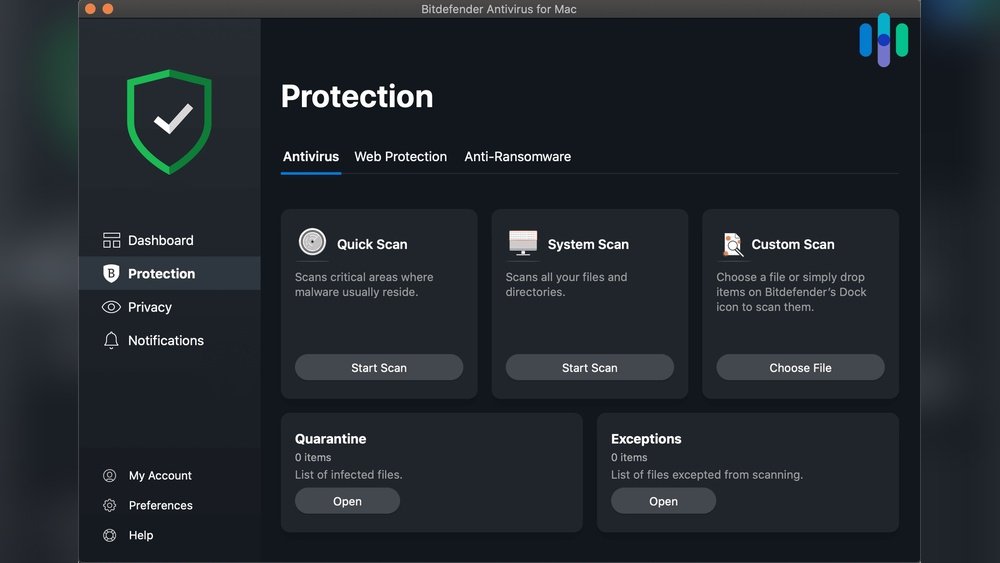The image size is (1000, 563).
Task: Click the Quick Scan title
Action: (372, 244)
